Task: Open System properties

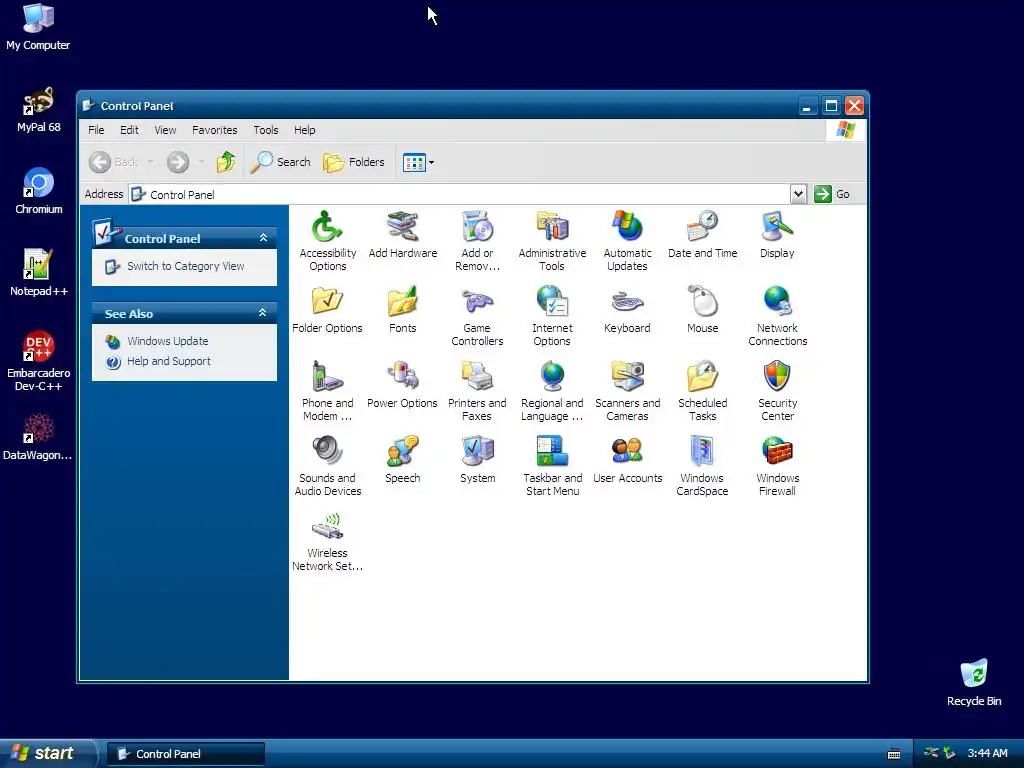Action: pos(477,460)
